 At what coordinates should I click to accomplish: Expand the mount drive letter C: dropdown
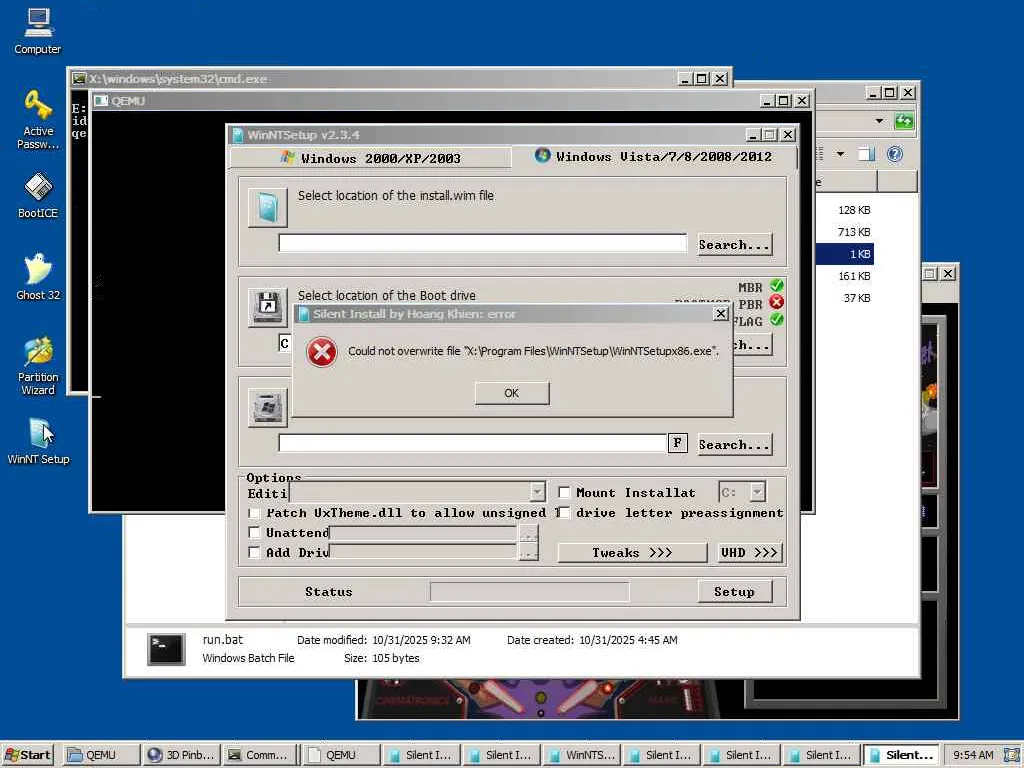pos(757,492)
